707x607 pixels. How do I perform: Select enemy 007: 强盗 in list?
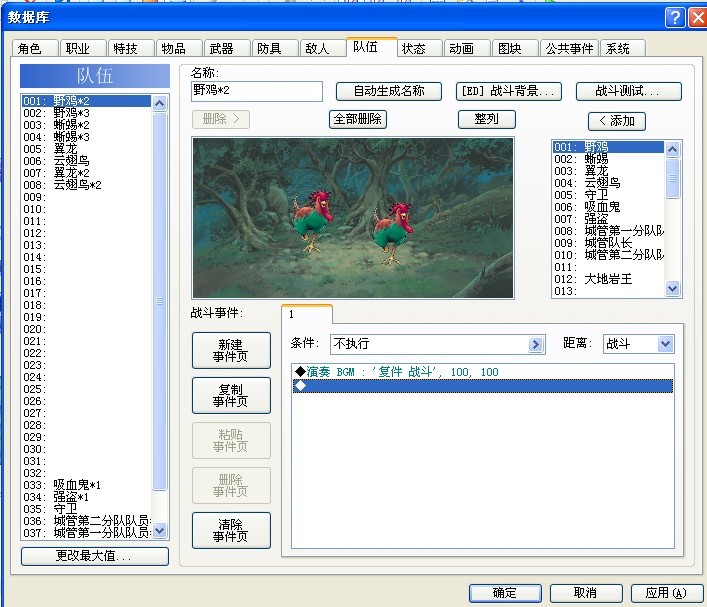point(608,219)
